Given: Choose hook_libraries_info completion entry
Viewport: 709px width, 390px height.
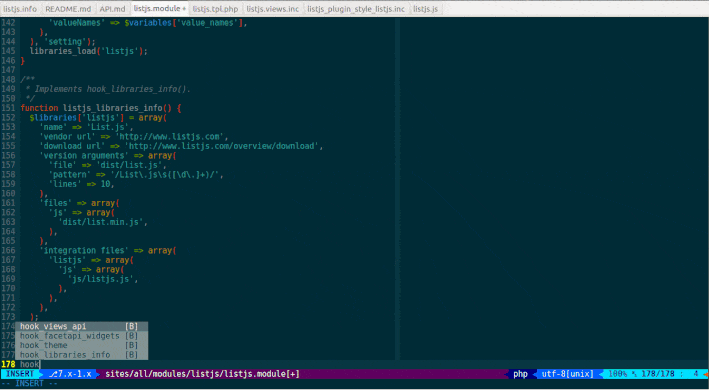Looking at the screenshot, I should (x=81, y=355).
